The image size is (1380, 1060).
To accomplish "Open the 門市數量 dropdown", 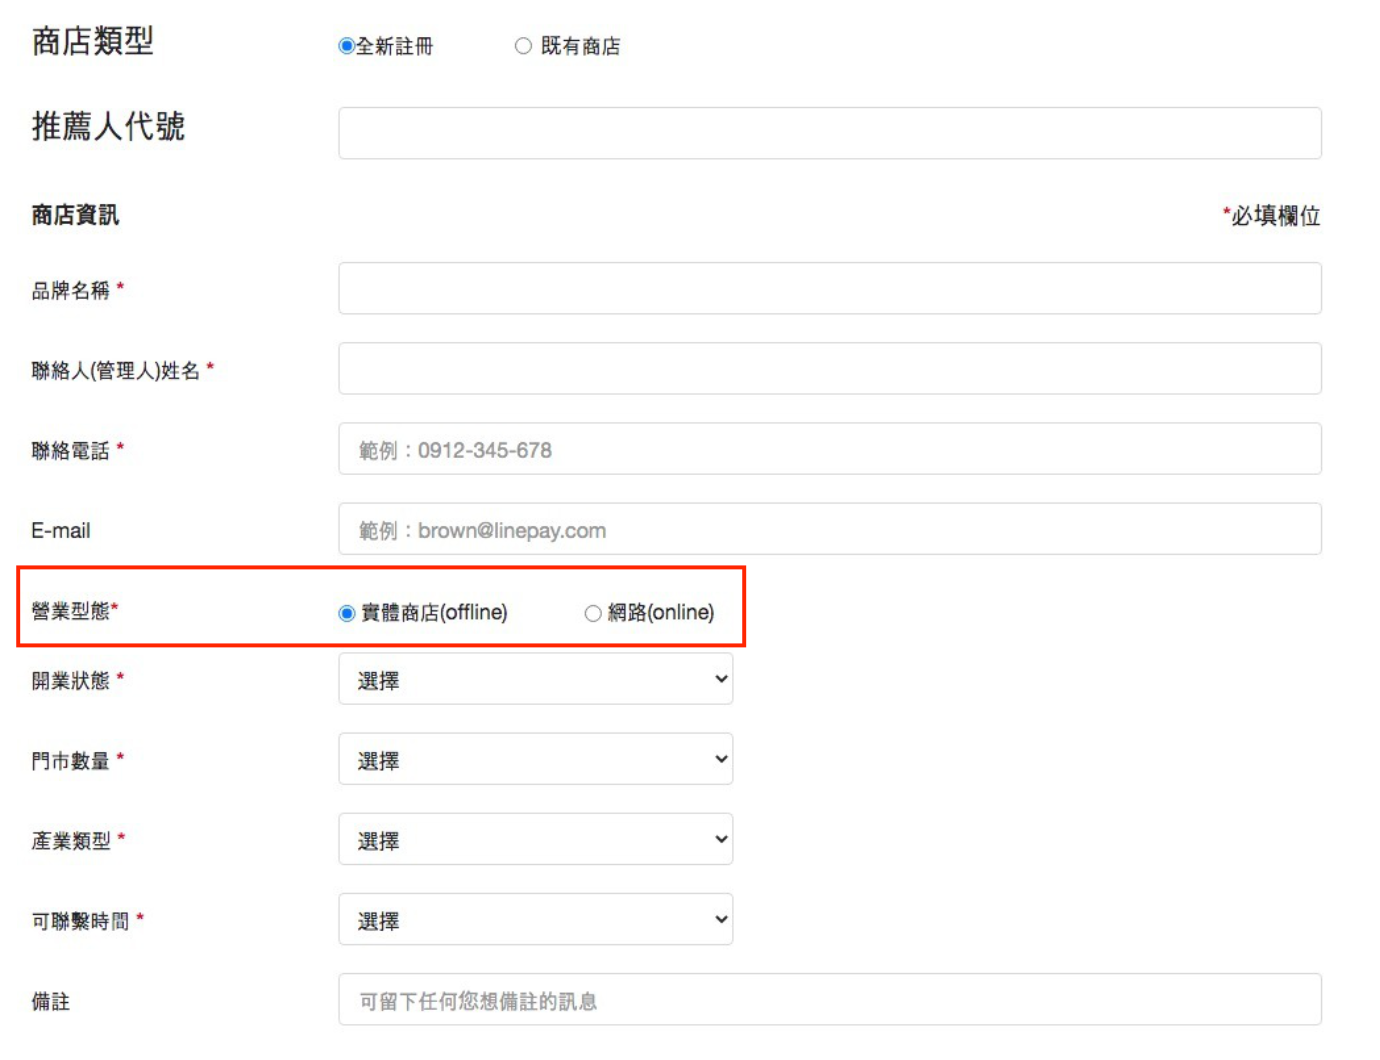I will [536, 759].
